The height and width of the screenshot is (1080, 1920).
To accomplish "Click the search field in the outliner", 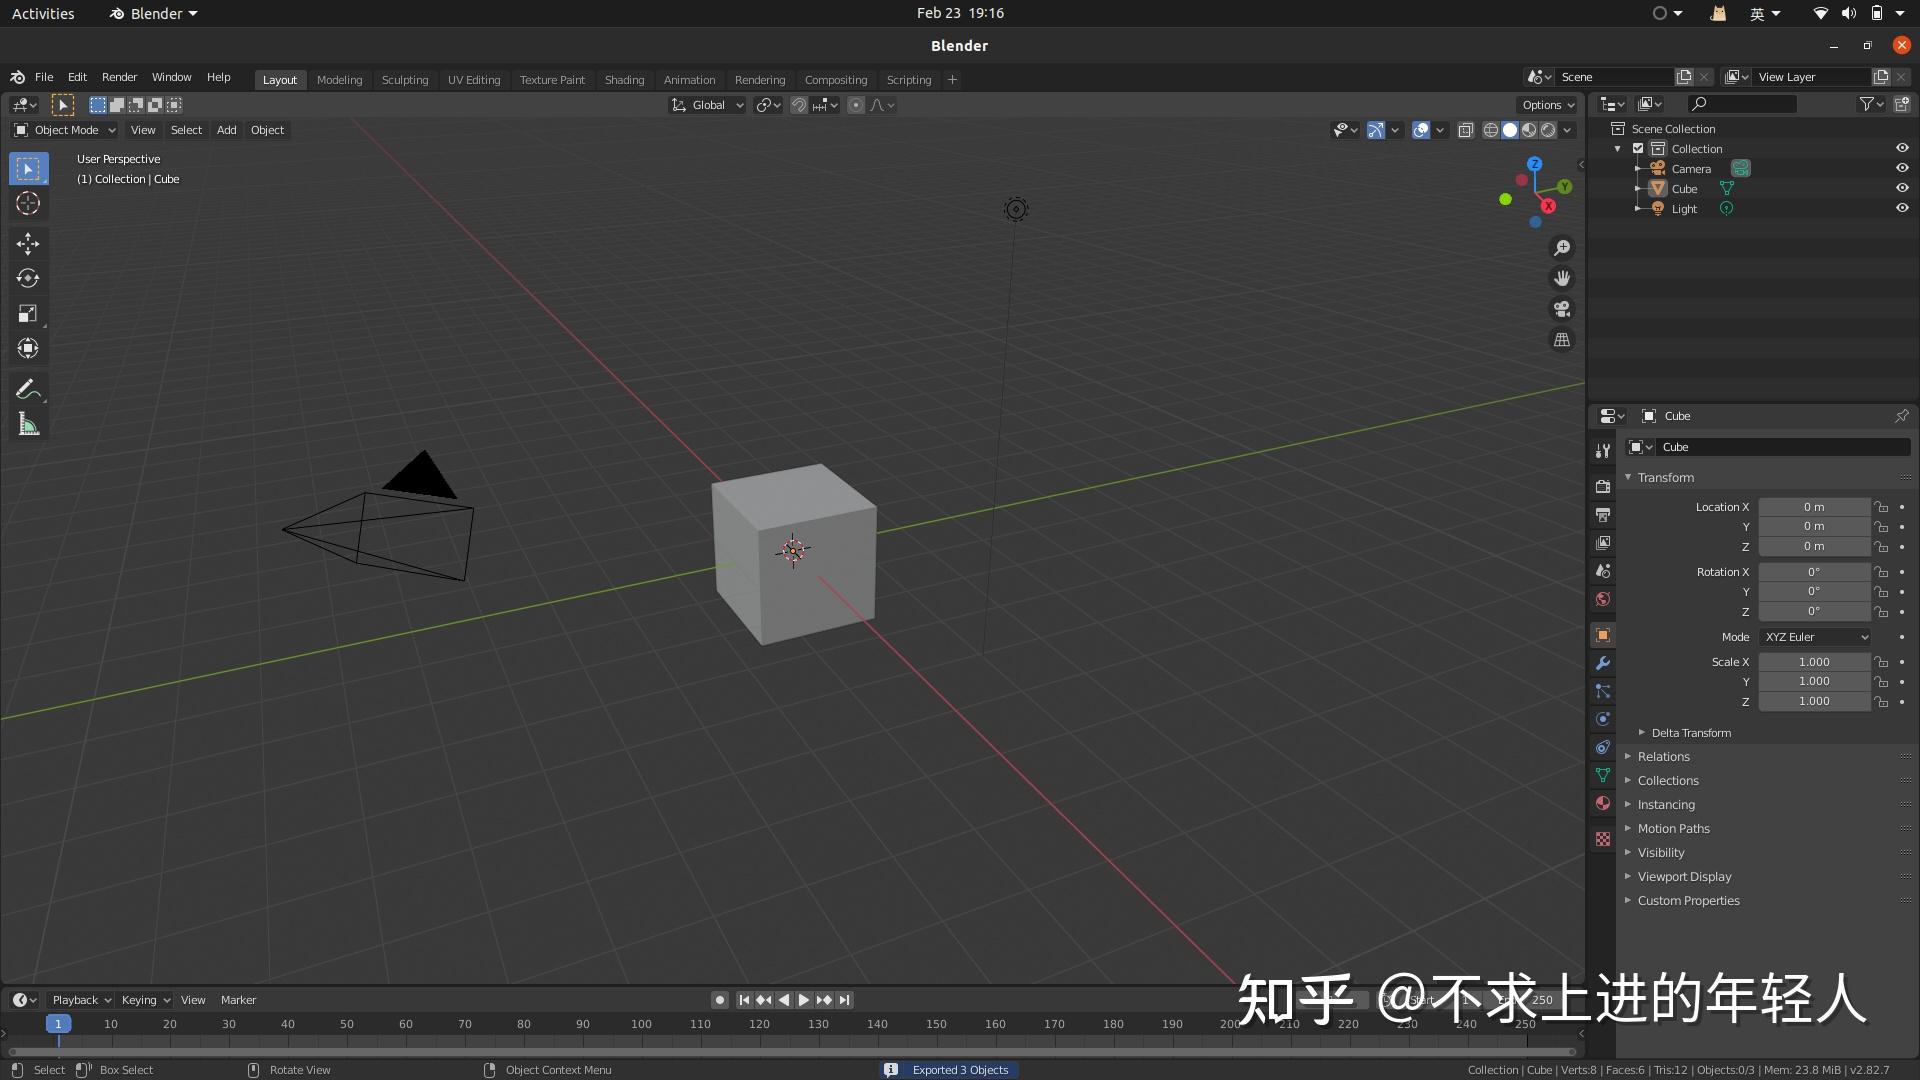I will [x=1742, y=103].
